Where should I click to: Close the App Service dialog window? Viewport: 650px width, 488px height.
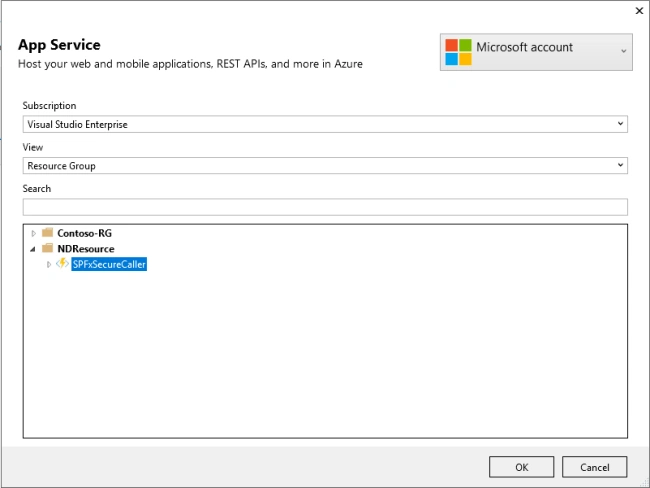pyautogui.click(x=639, y=11)
